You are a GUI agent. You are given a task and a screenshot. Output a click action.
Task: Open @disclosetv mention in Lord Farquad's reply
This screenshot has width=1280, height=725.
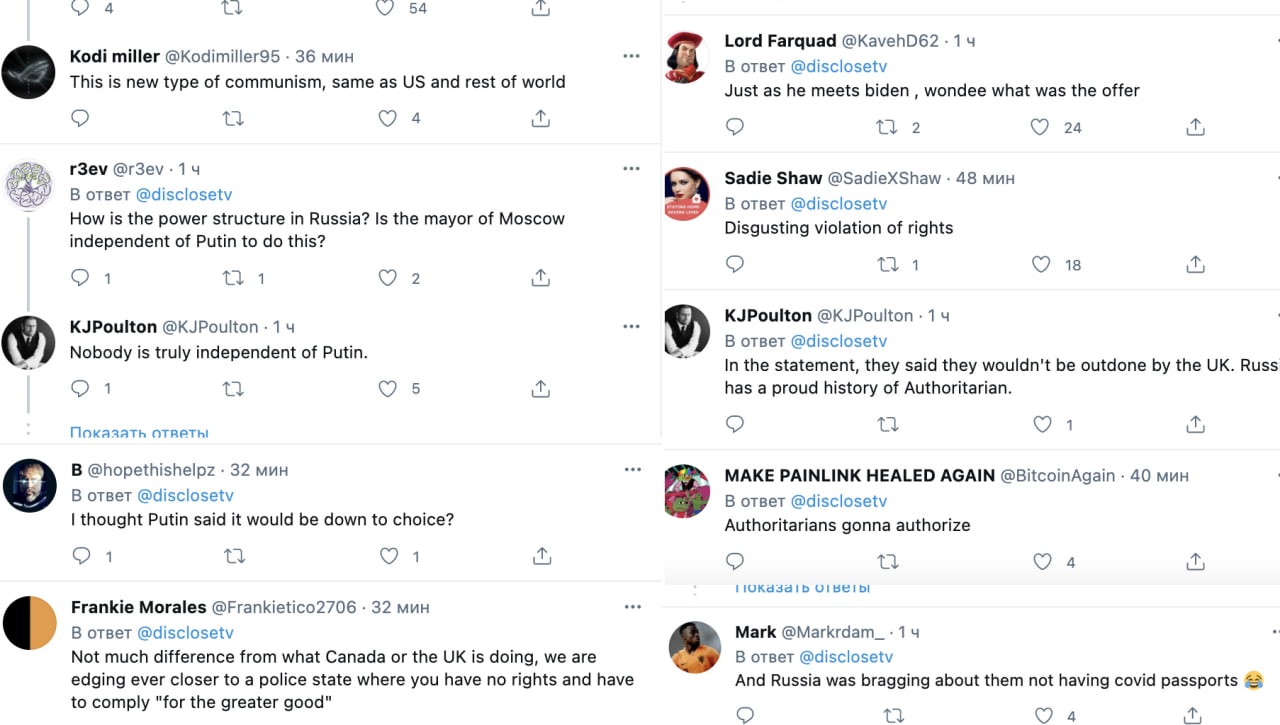click(x=839, y=66)
